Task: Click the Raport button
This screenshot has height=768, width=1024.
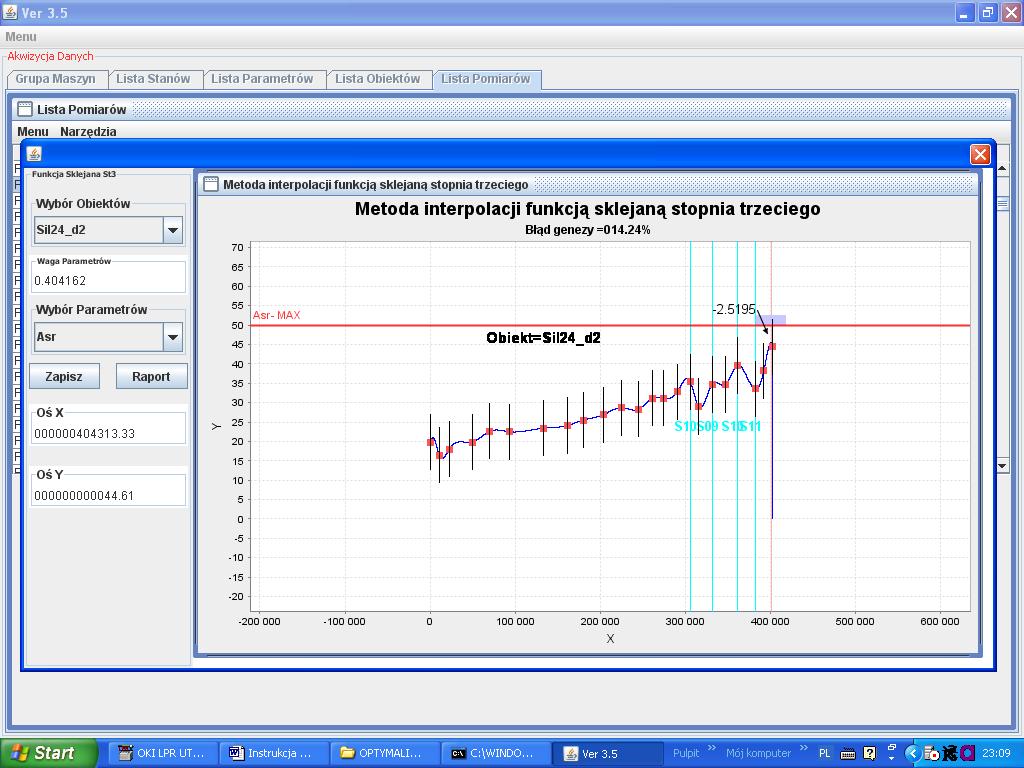Action: click(x=151, y=376)
